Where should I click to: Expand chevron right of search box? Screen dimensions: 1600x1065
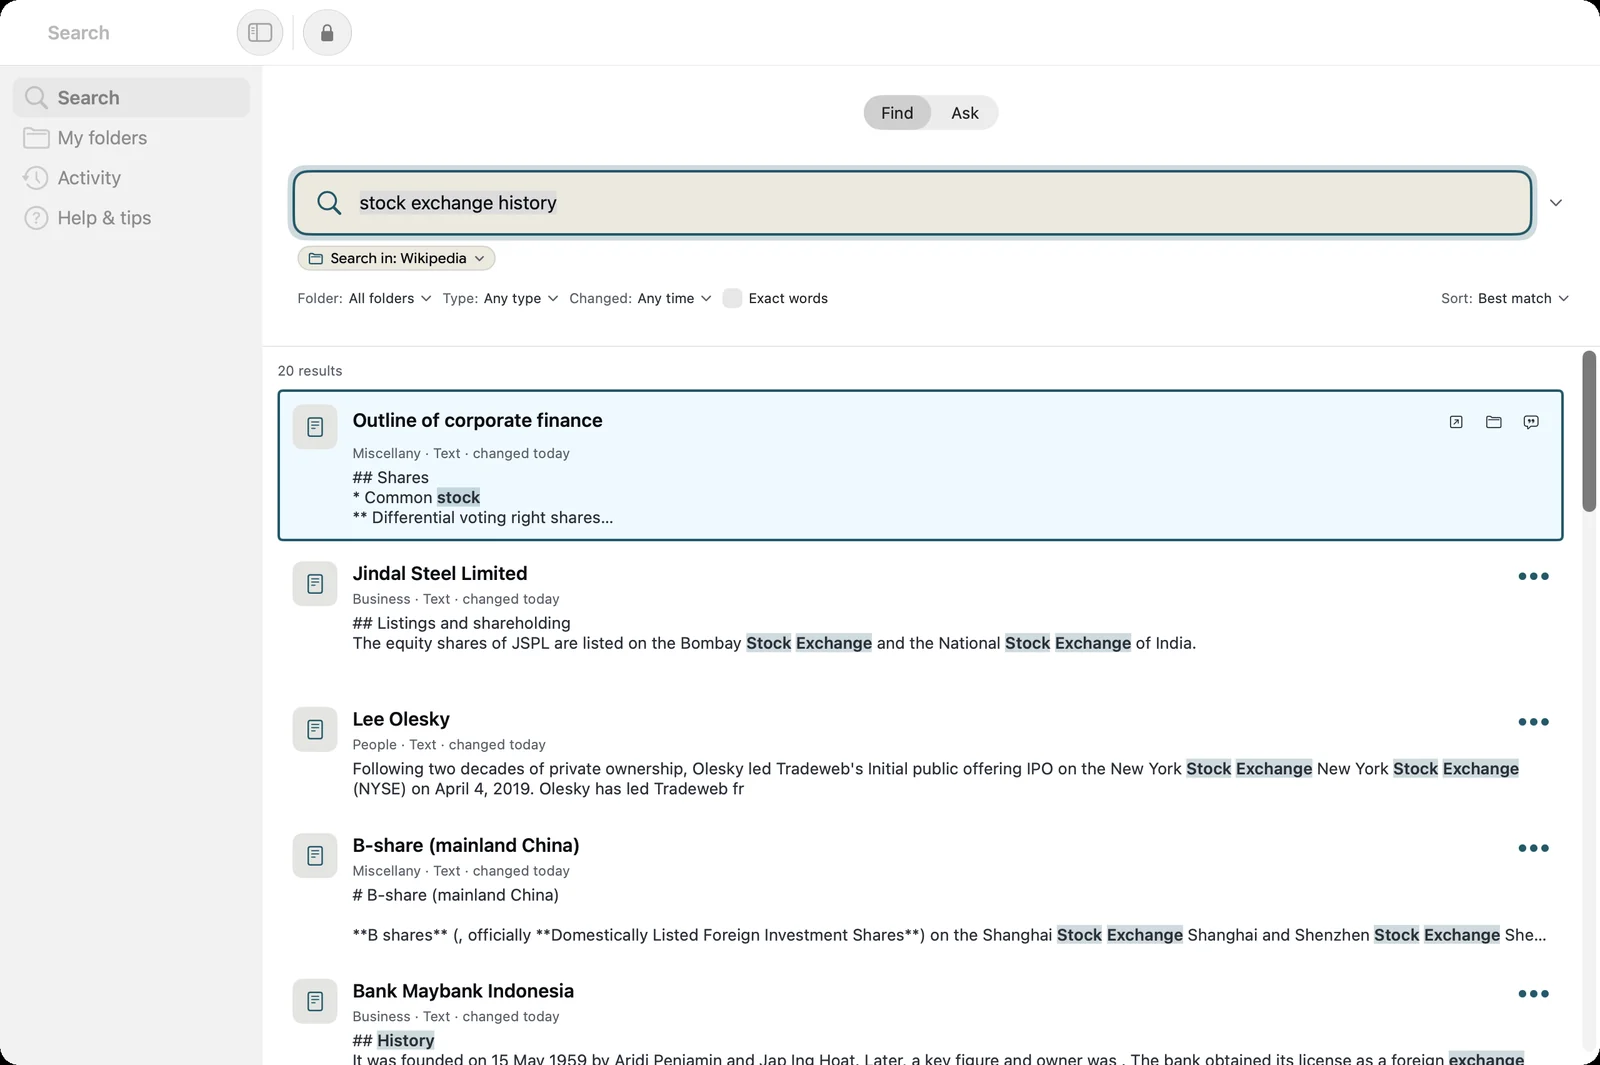click(x=1556, y=203)
